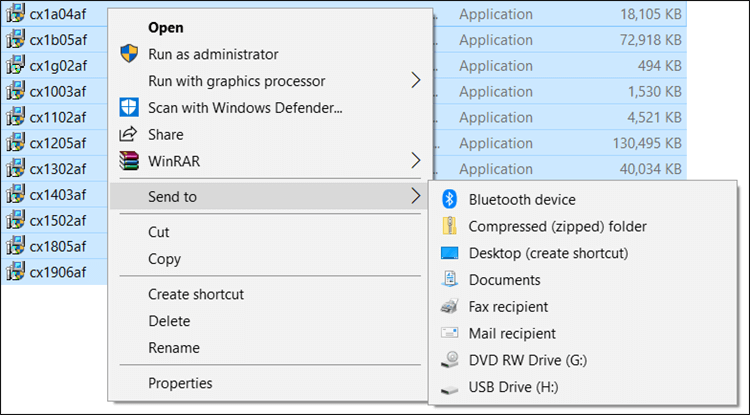Select Run as administrator
This screenshot has height=415, width=750.
(213, 54)
